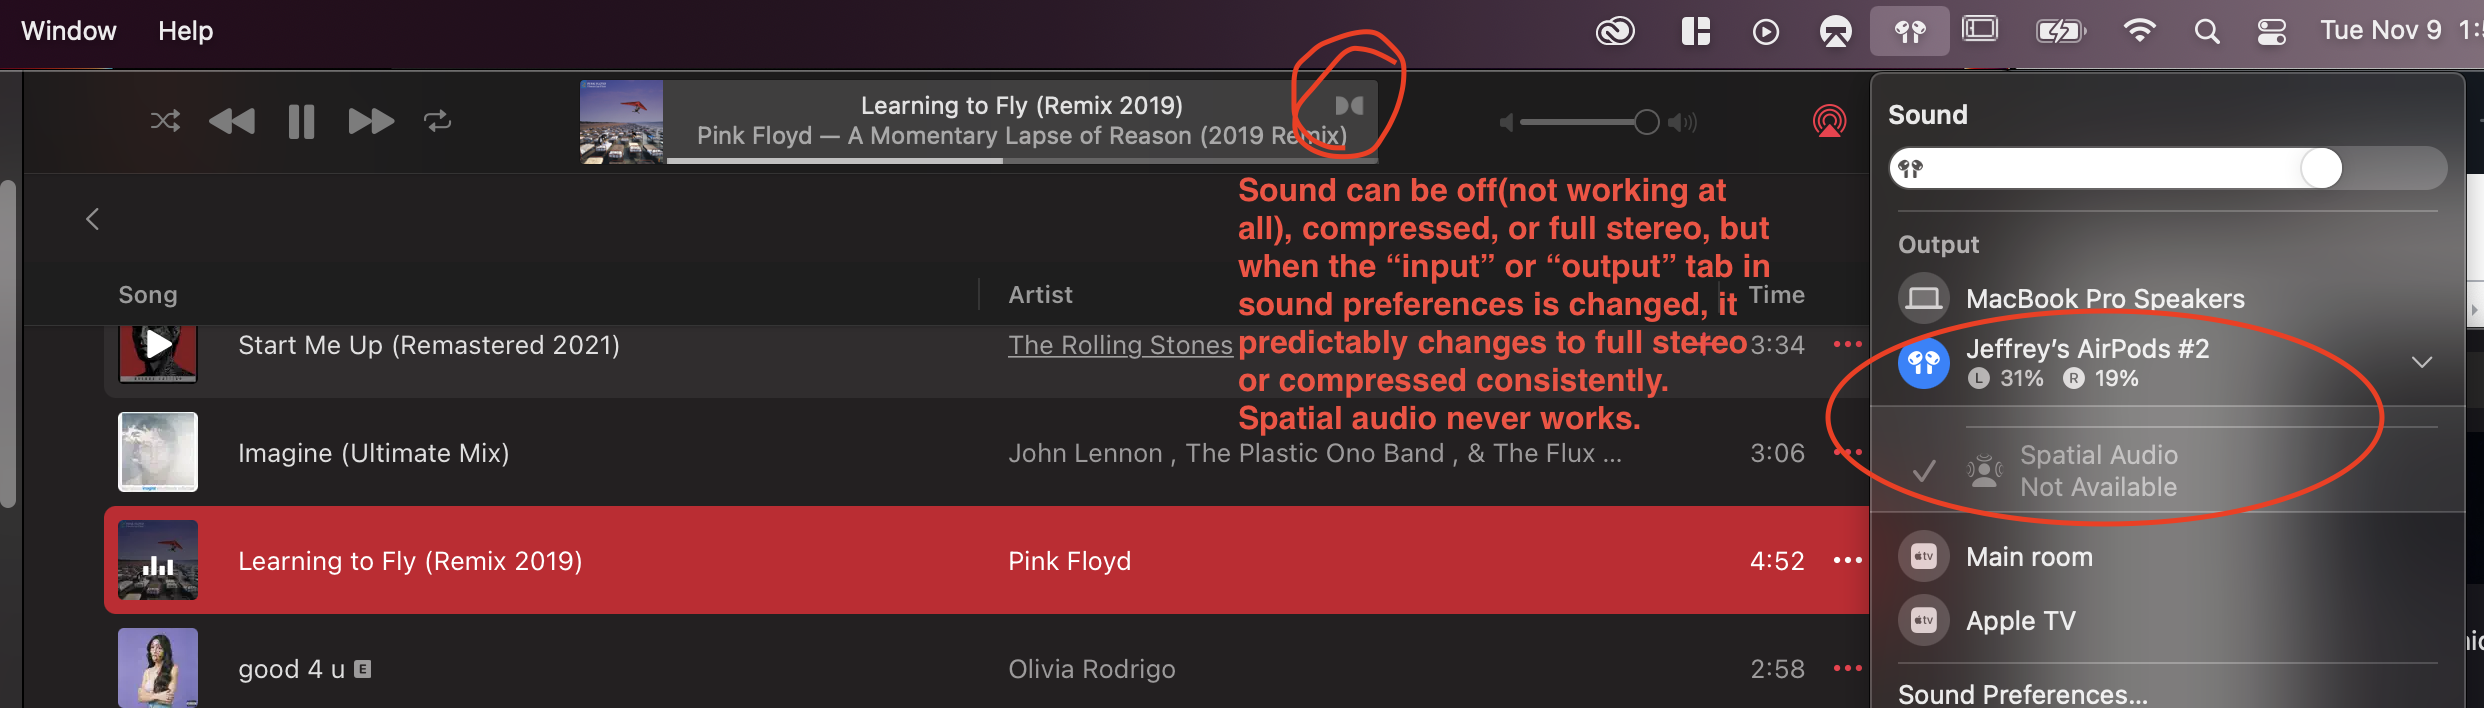Screen dimensions: 2484x708
Task: Open the Help menu
Action: (185, 31)
